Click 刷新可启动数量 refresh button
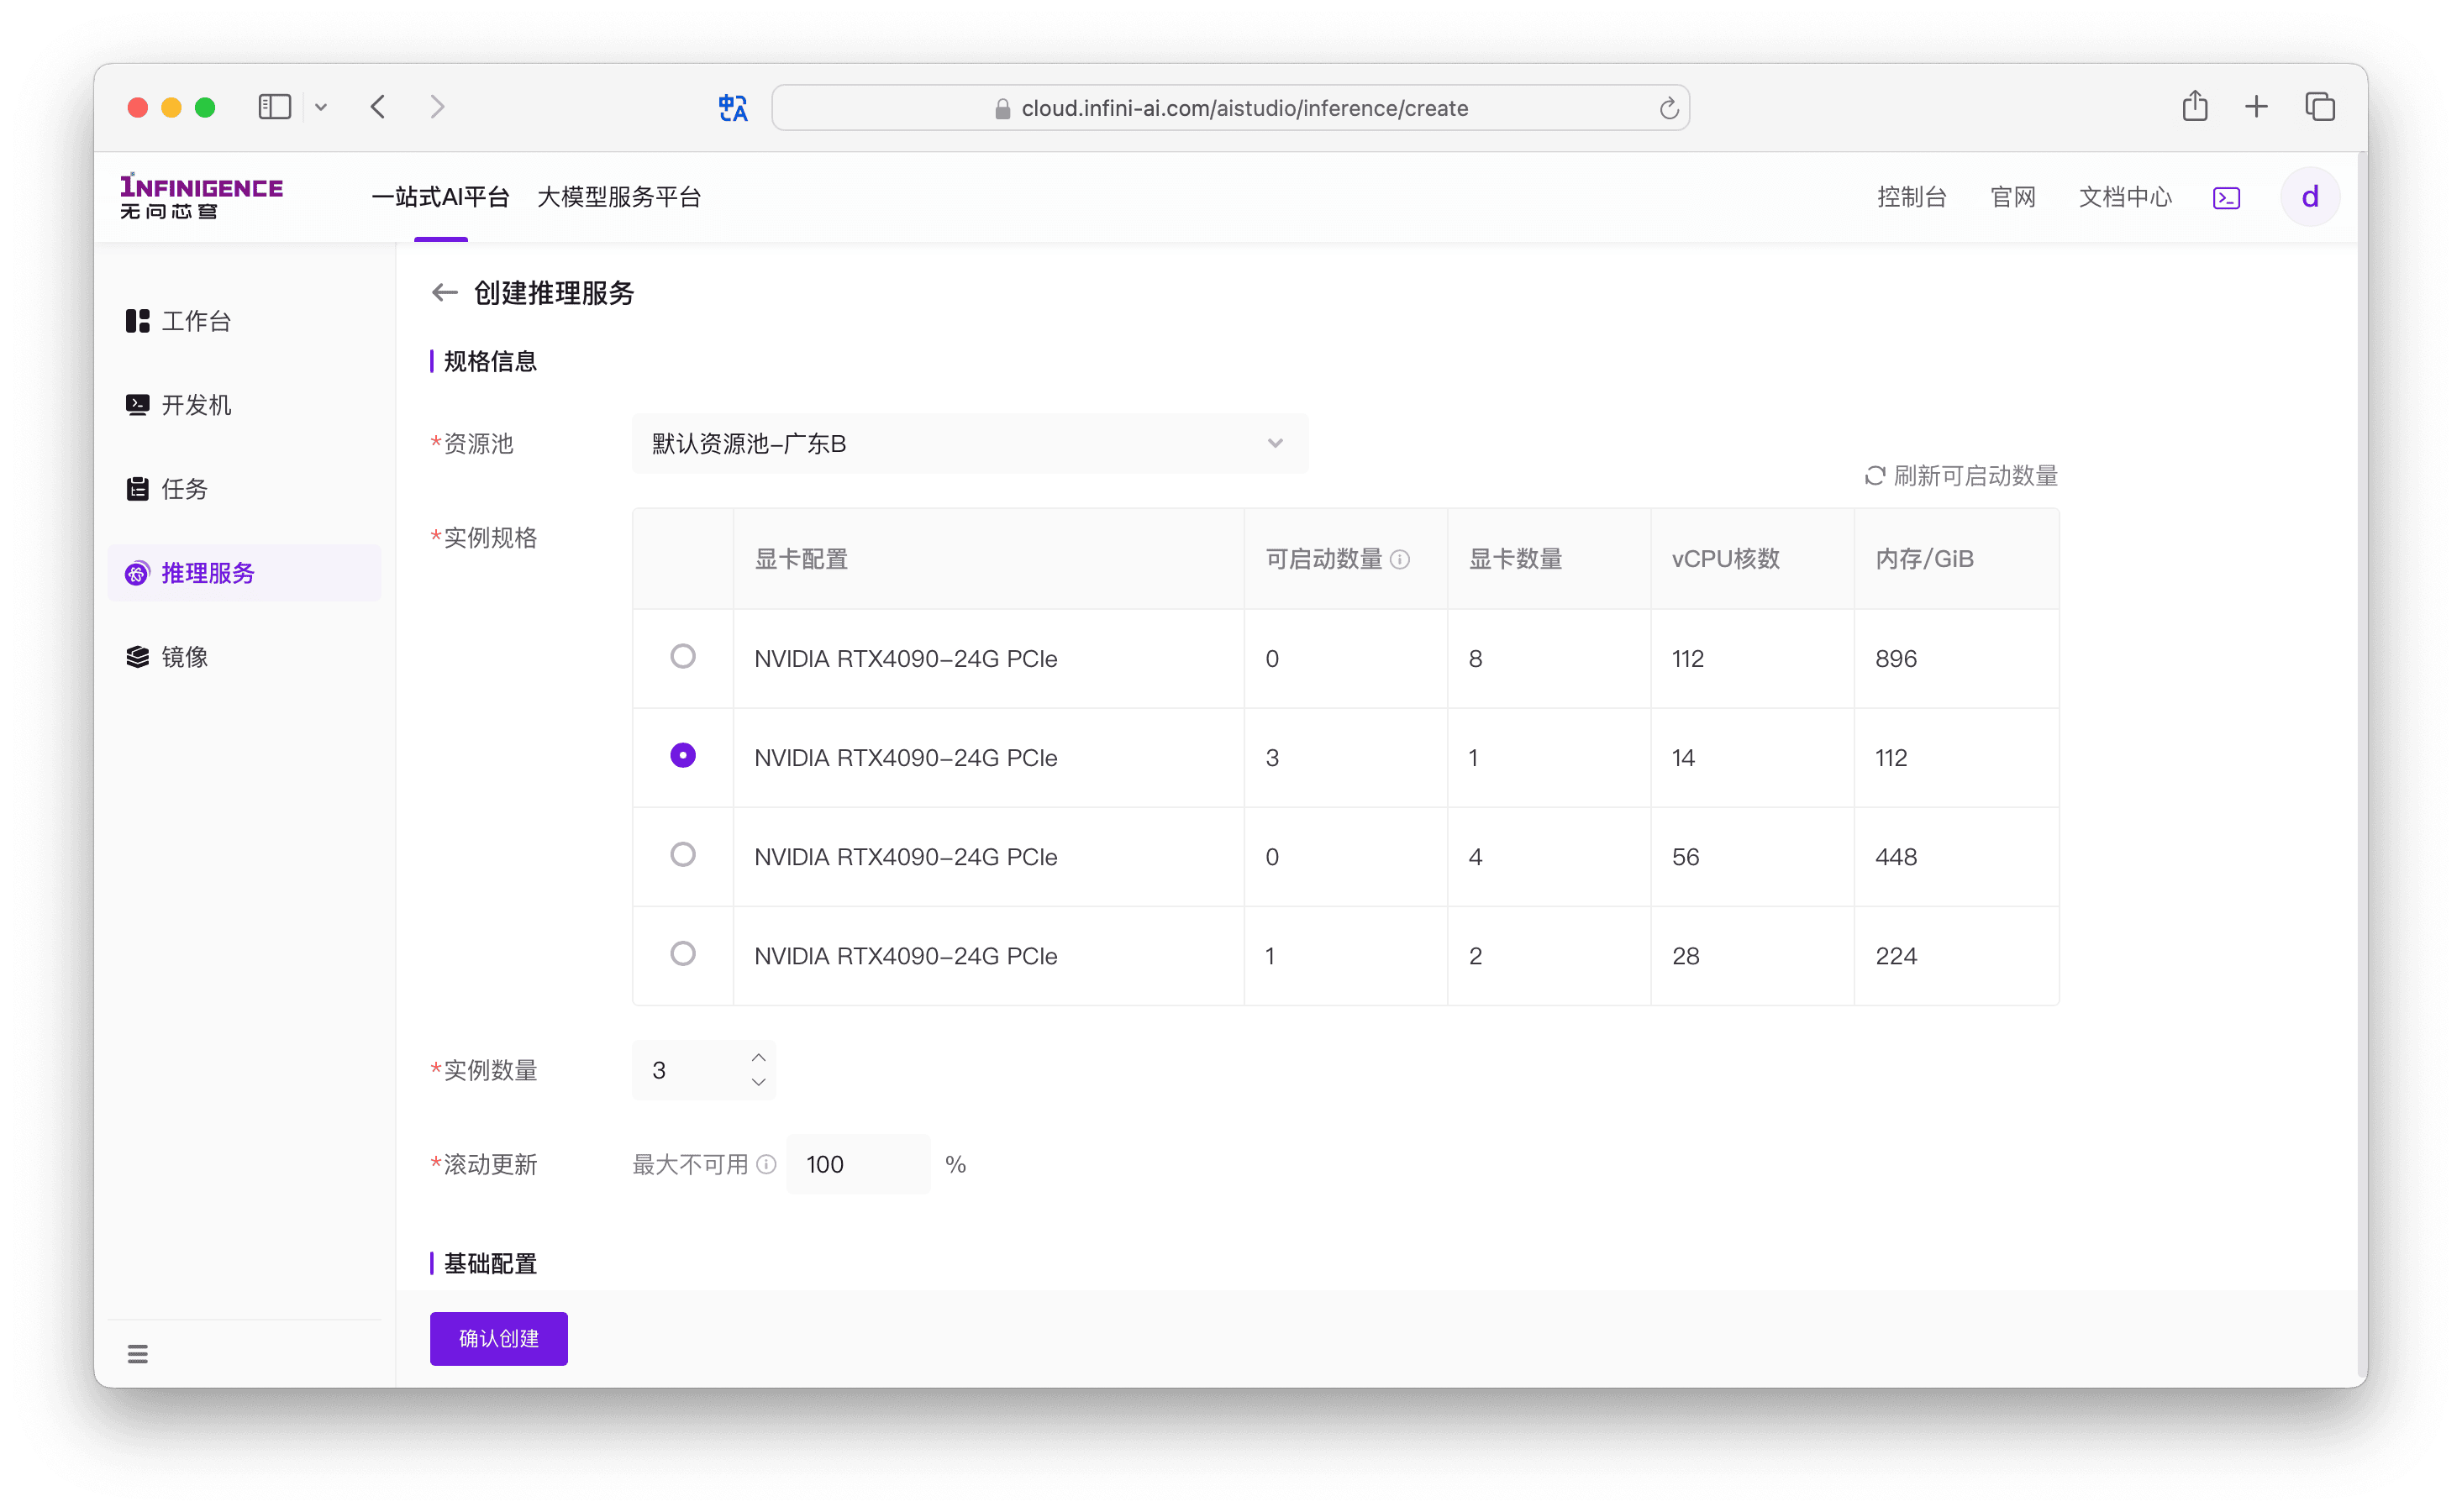The image size is (2462, 1512). 1960,476
